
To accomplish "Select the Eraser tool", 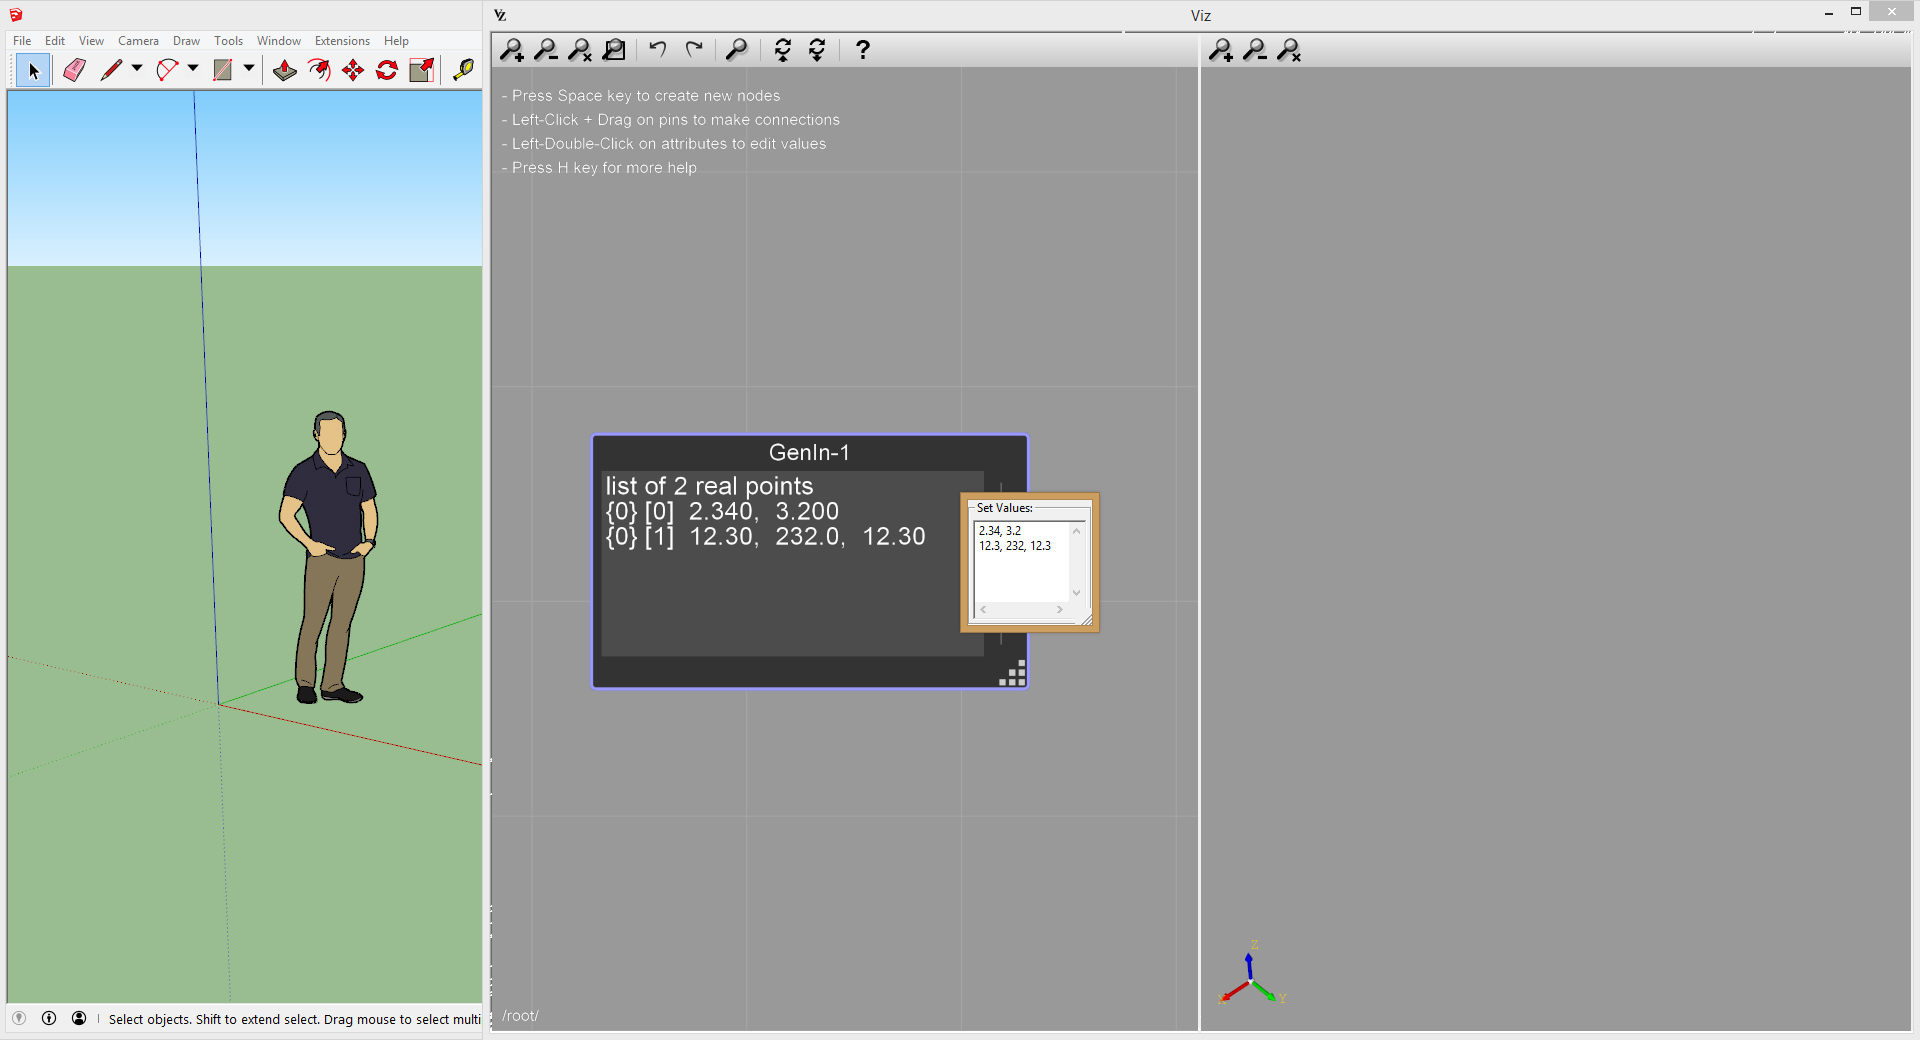I will (74, 70).
